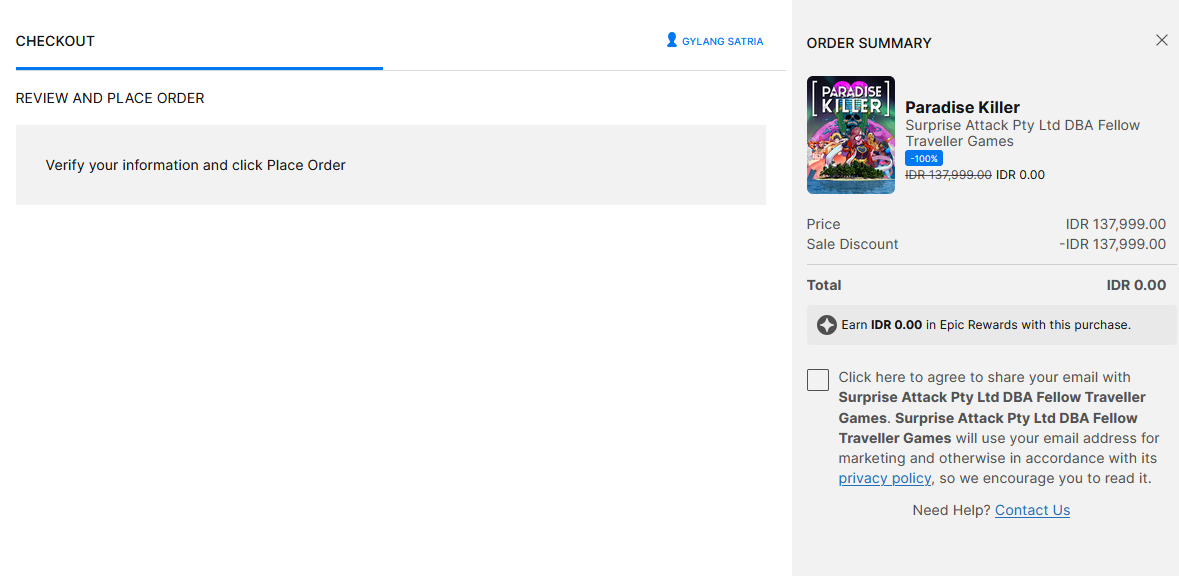The width and height of the screenshot is (1179, 576).
Task: Click the 'Verify your information' message box
Action: (390, 165)
